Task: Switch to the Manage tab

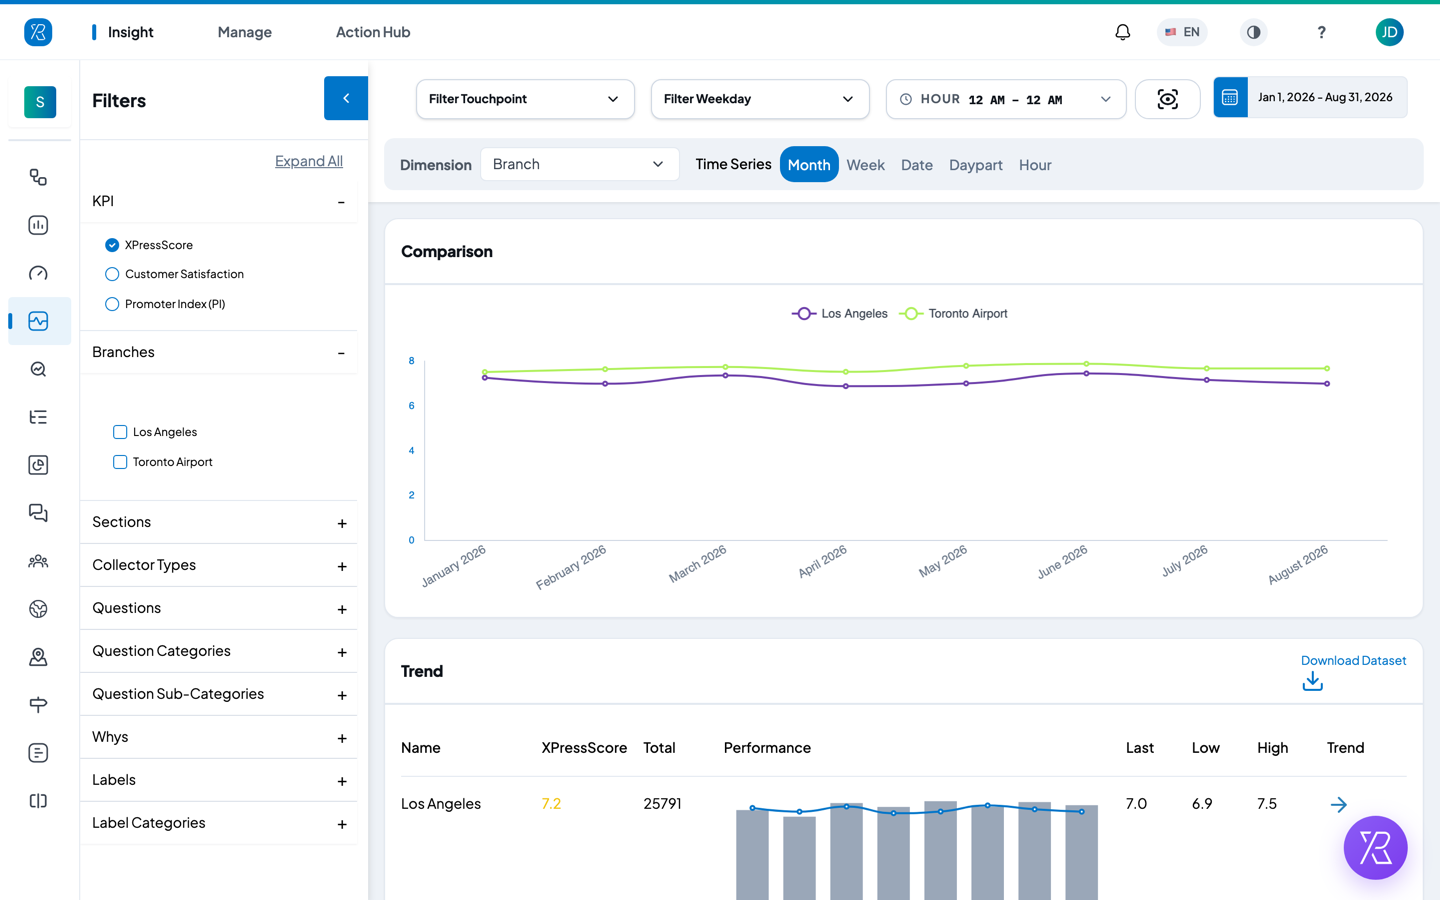Action: tap(245, 32)
